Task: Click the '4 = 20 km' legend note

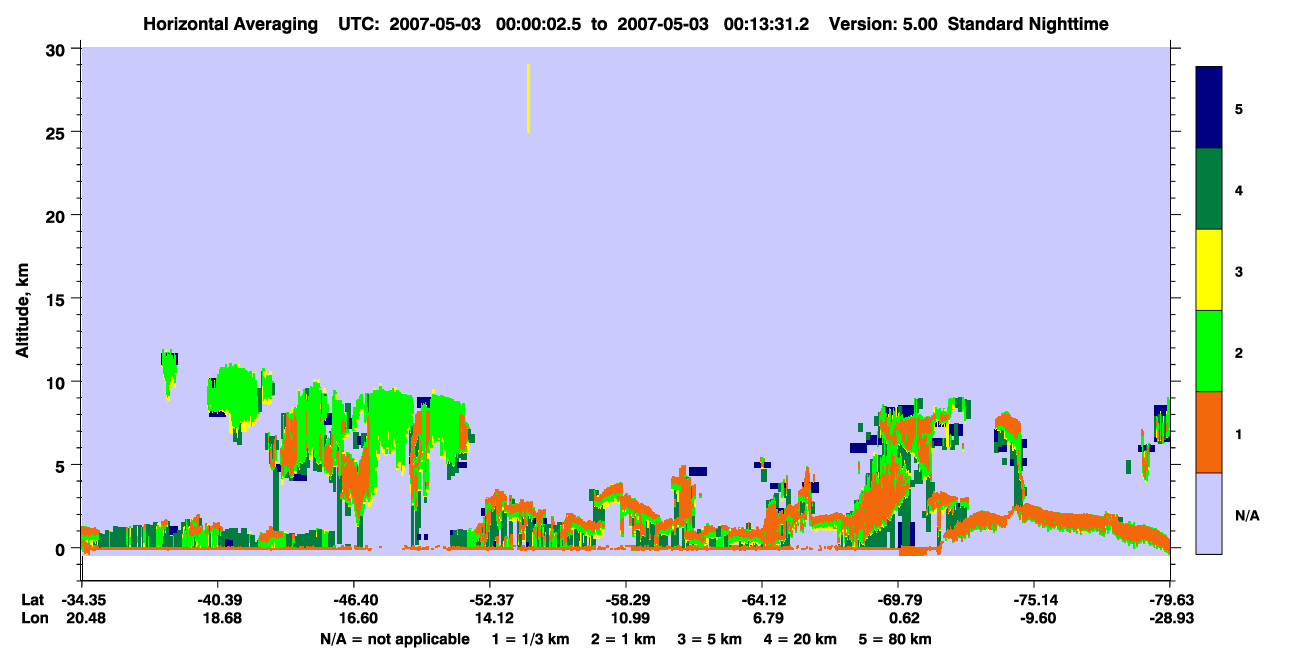Action: click(x=801, y=639)
